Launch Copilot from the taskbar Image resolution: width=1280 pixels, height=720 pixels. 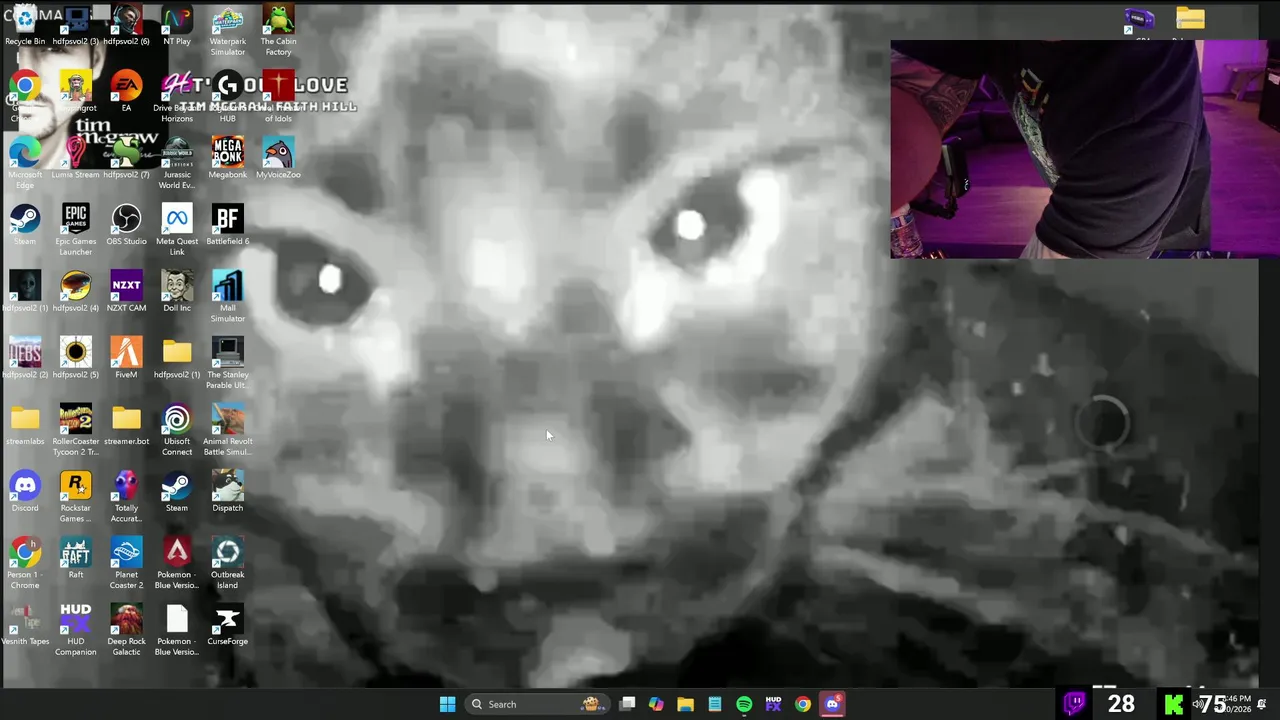point(656,704)
